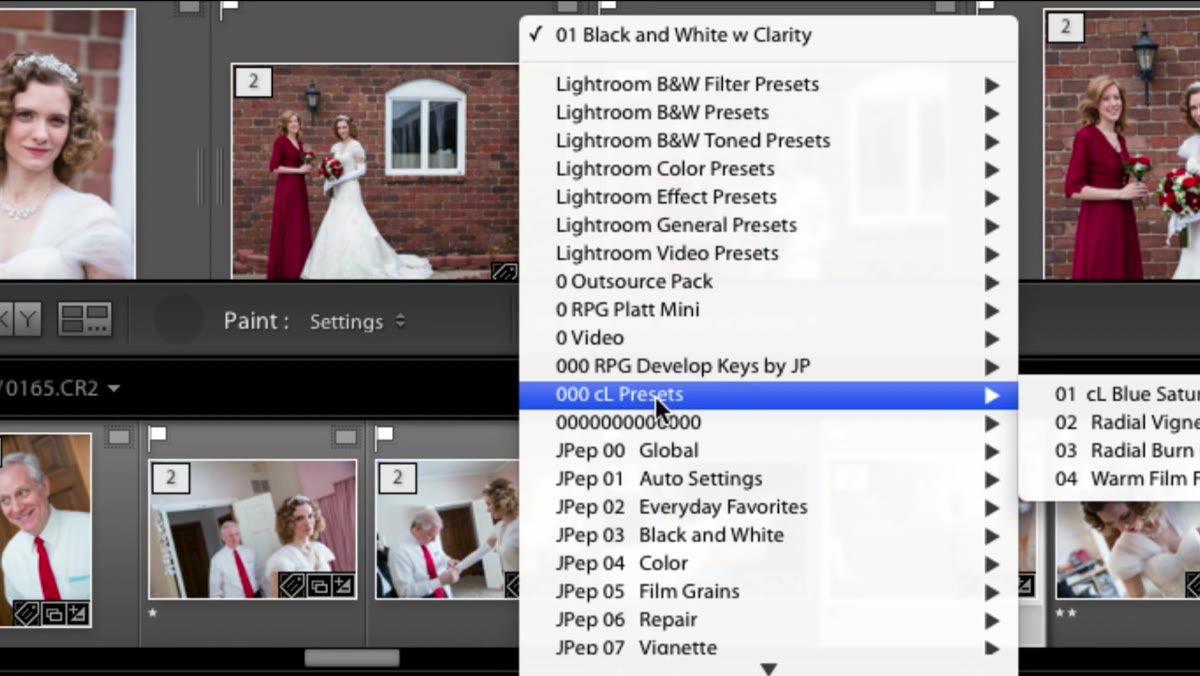Image resolution: width=1200 pixels, height=676 pixels.
Task: Open the 0 Video preset folder
Action: (768, 338)
